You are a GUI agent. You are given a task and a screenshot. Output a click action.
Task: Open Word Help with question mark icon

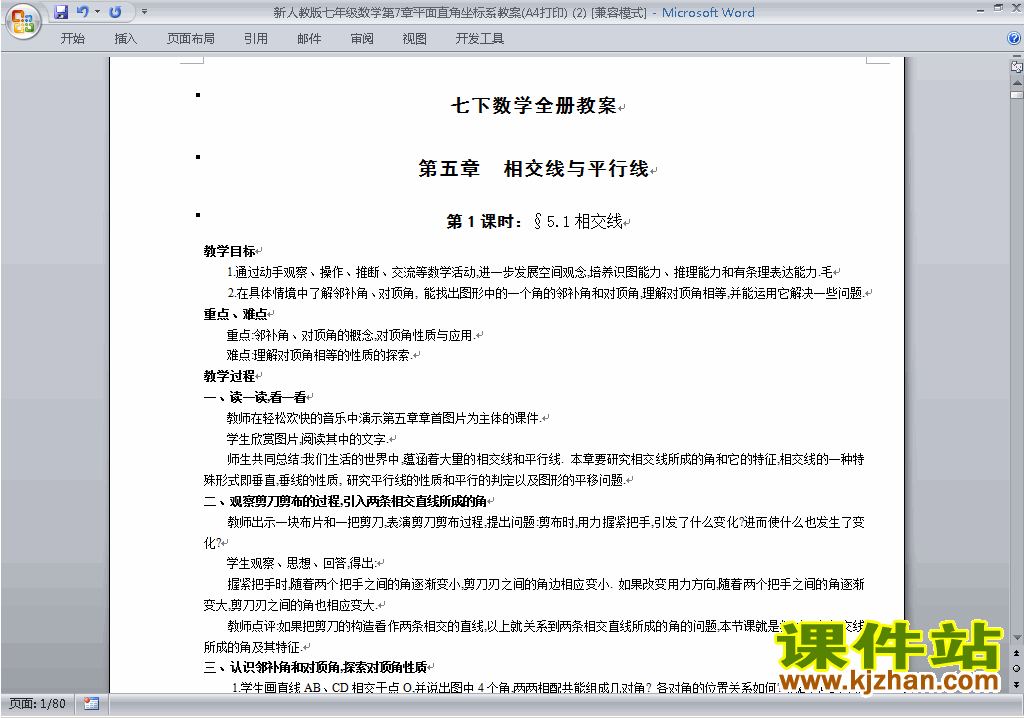[1014, 38]
